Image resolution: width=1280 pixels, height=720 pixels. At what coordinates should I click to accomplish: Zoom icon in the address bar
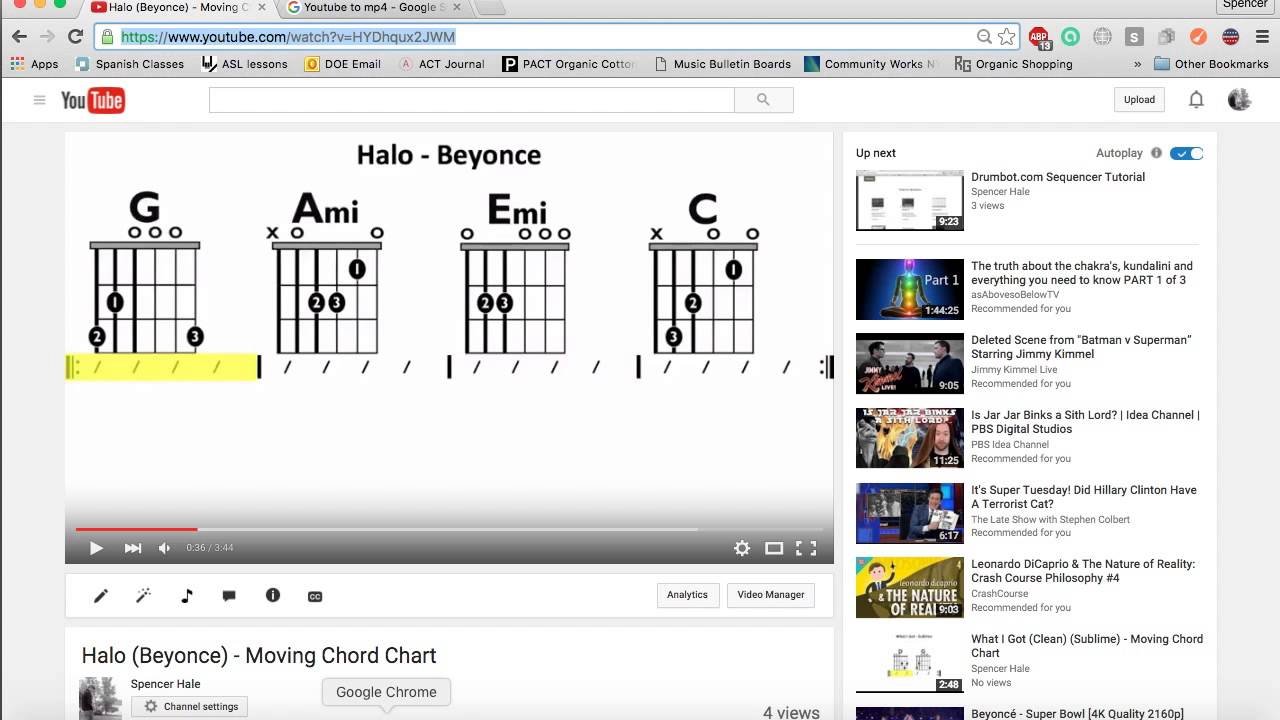pos(984,37)
